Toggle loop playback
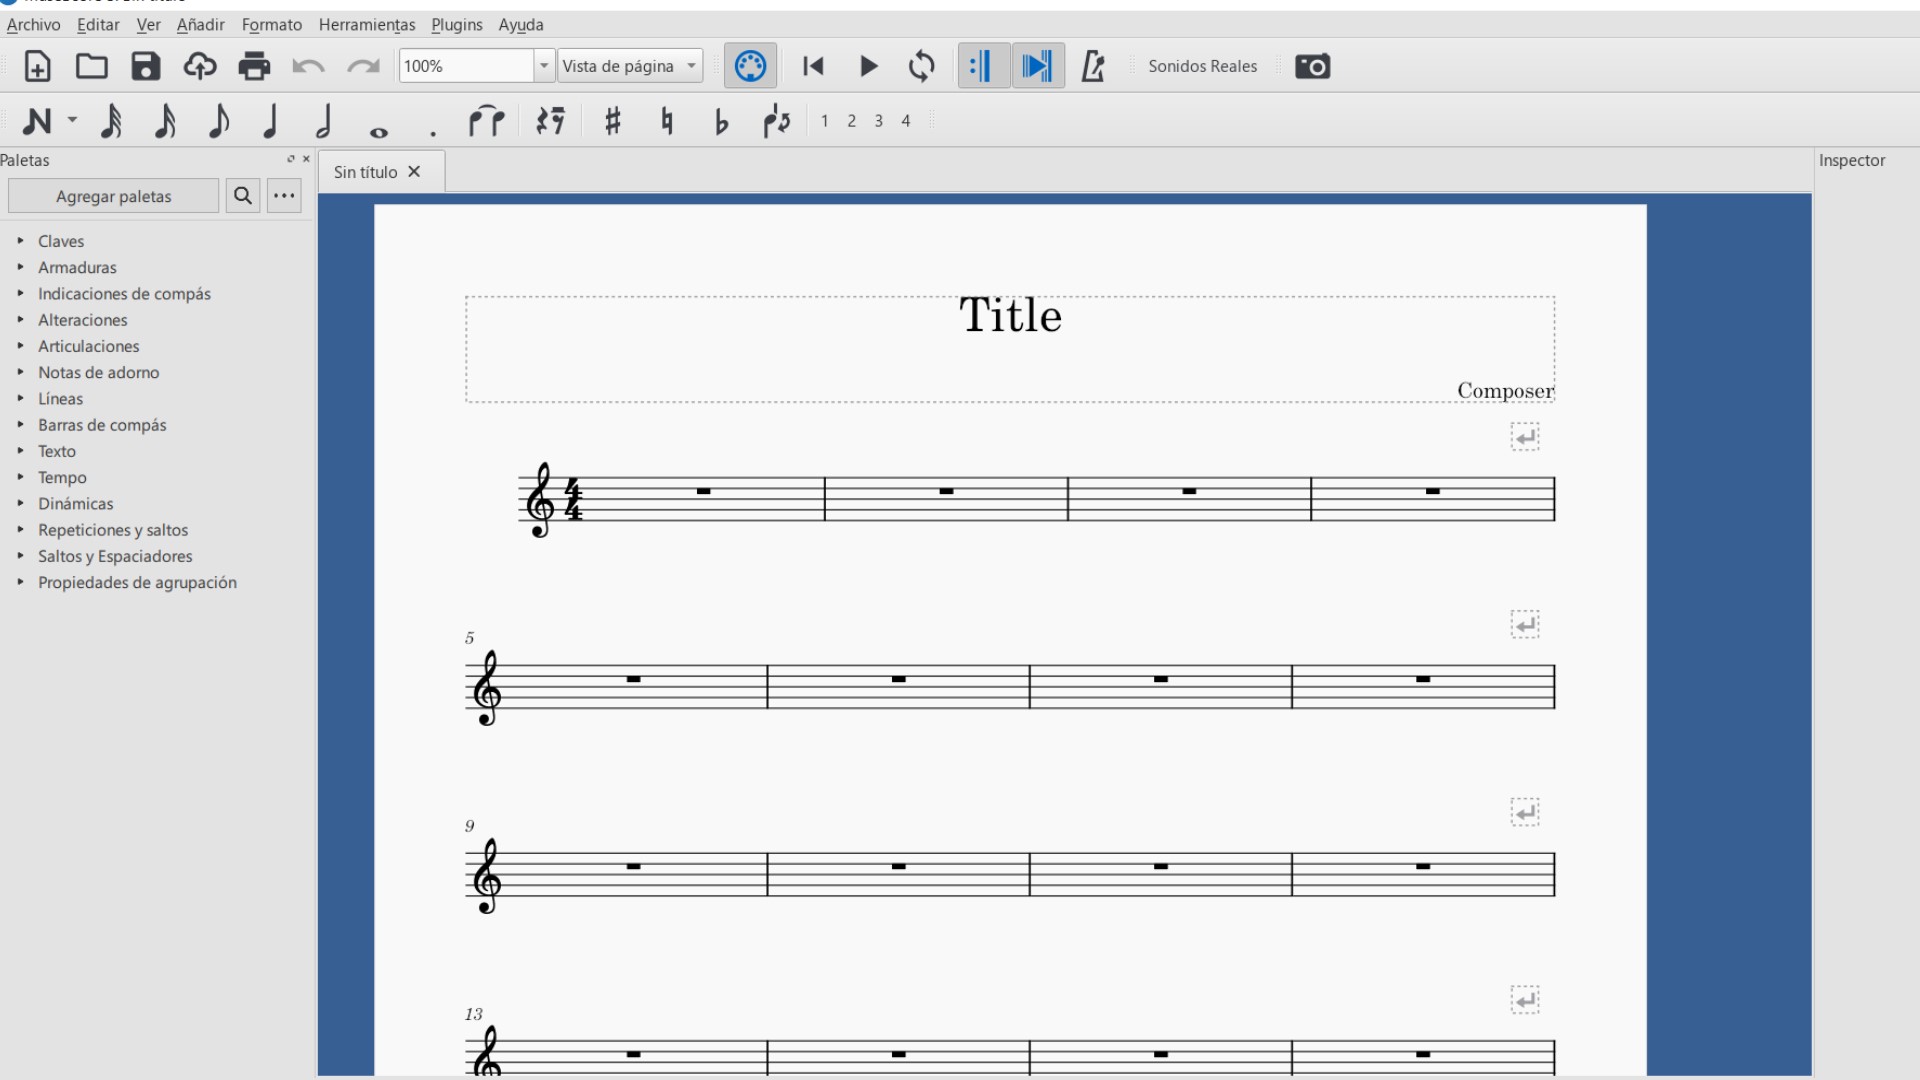 922,66
